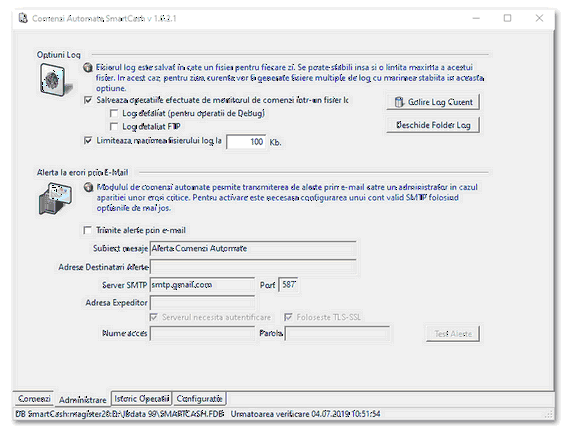Switch to the Comenzi tab
This screenshot has width=568, height=430.
(x=34, y=398)
